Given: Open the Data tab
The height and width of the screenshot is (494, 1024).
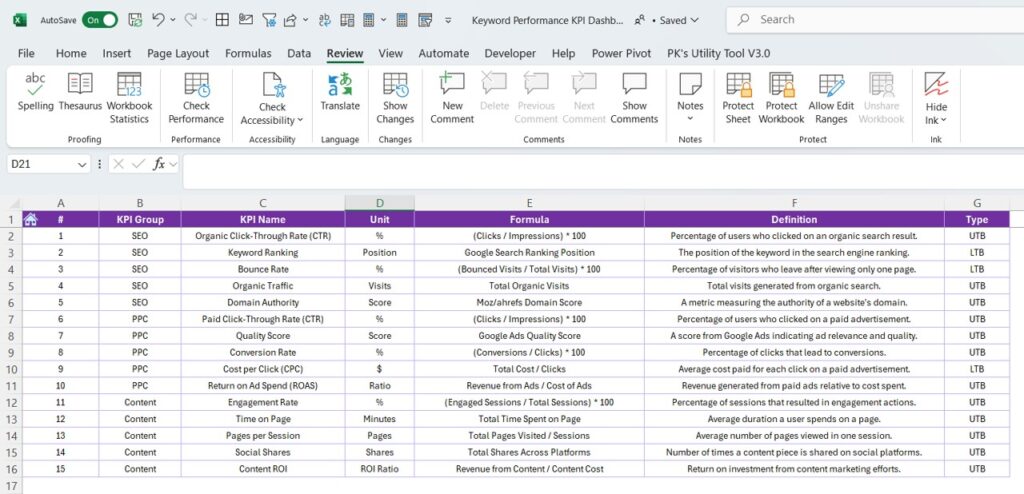Looking at the screenshot, I should coord(299,54).
